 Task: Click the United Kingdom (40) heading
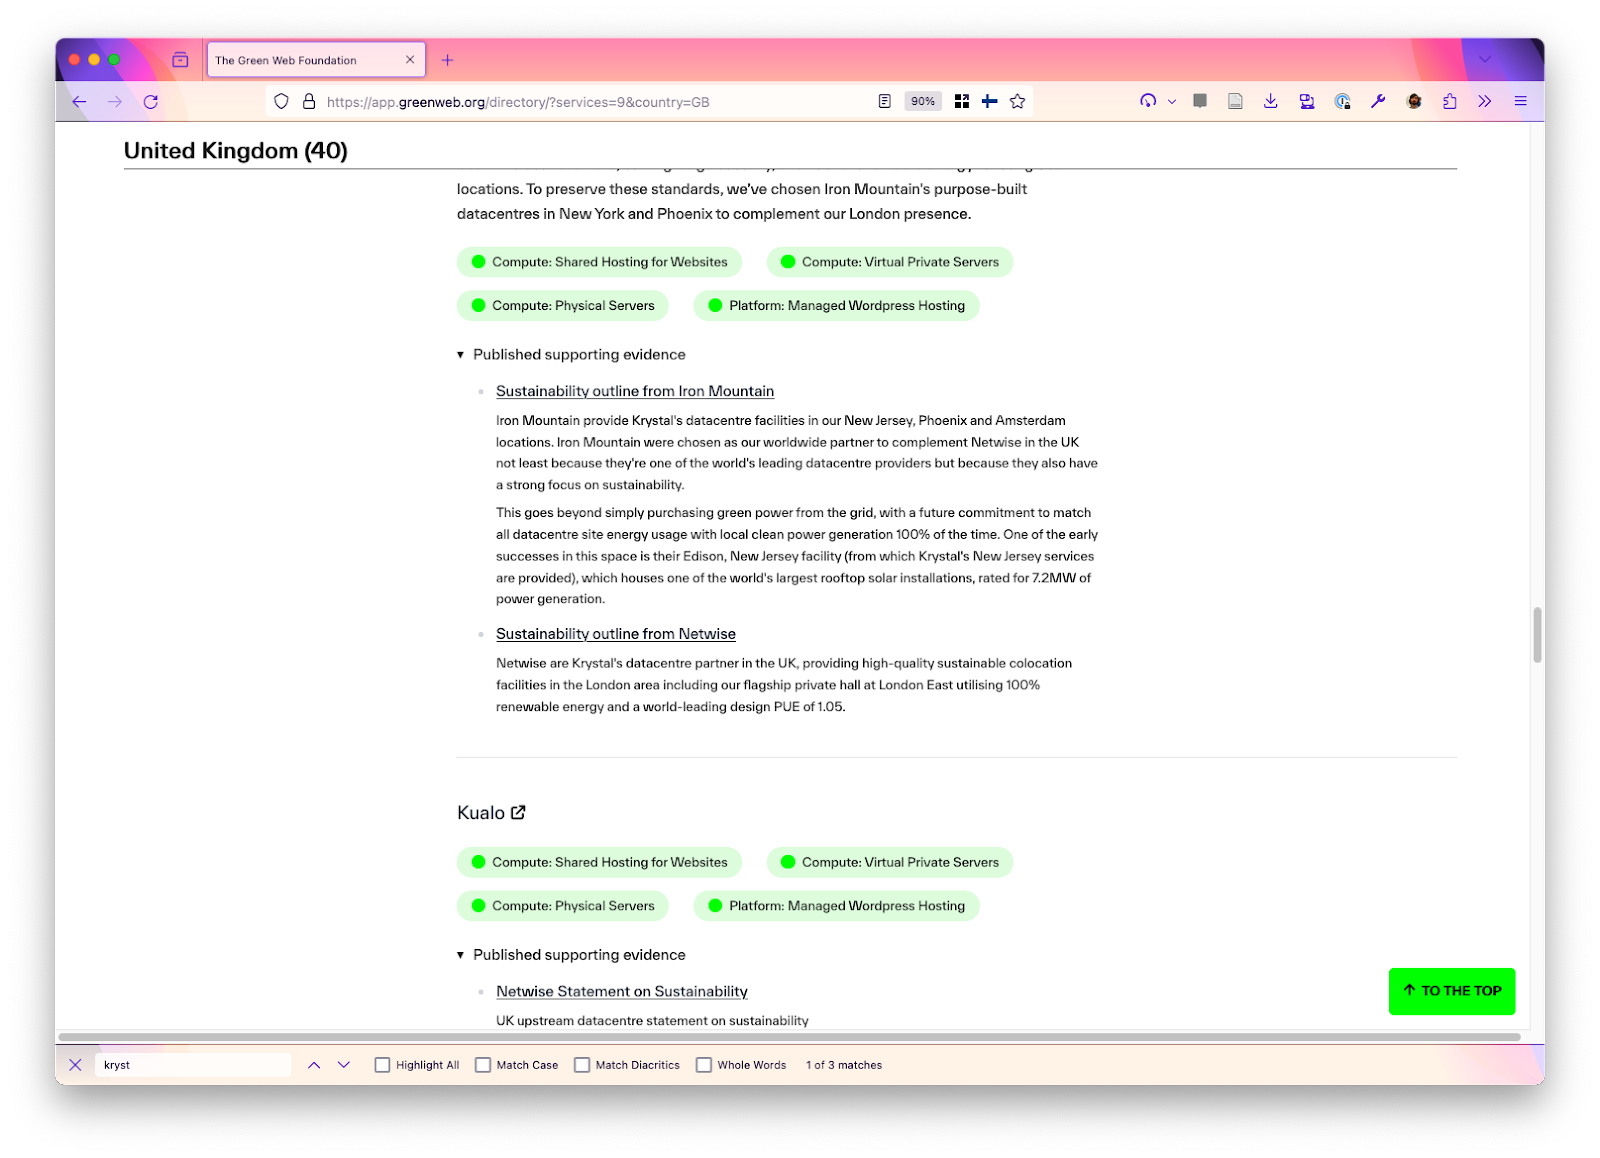(x=236, y=151)
